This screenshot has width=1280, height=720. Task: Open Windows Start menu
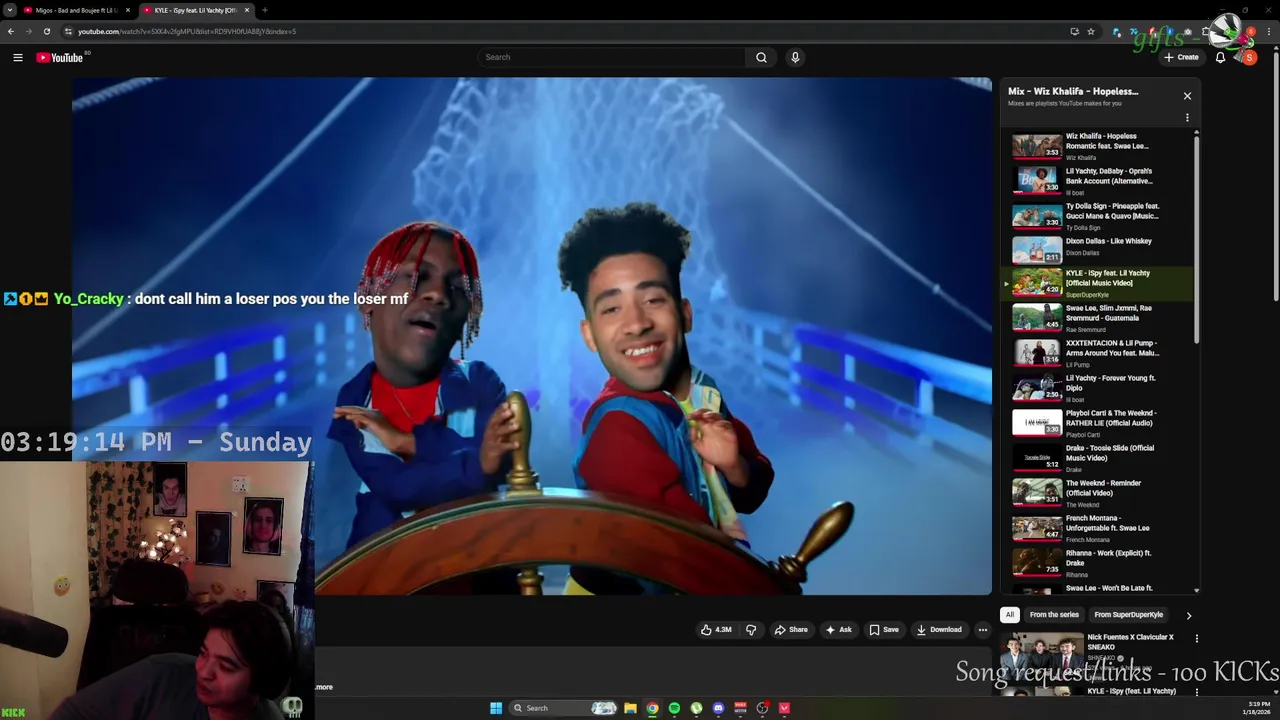496,708
